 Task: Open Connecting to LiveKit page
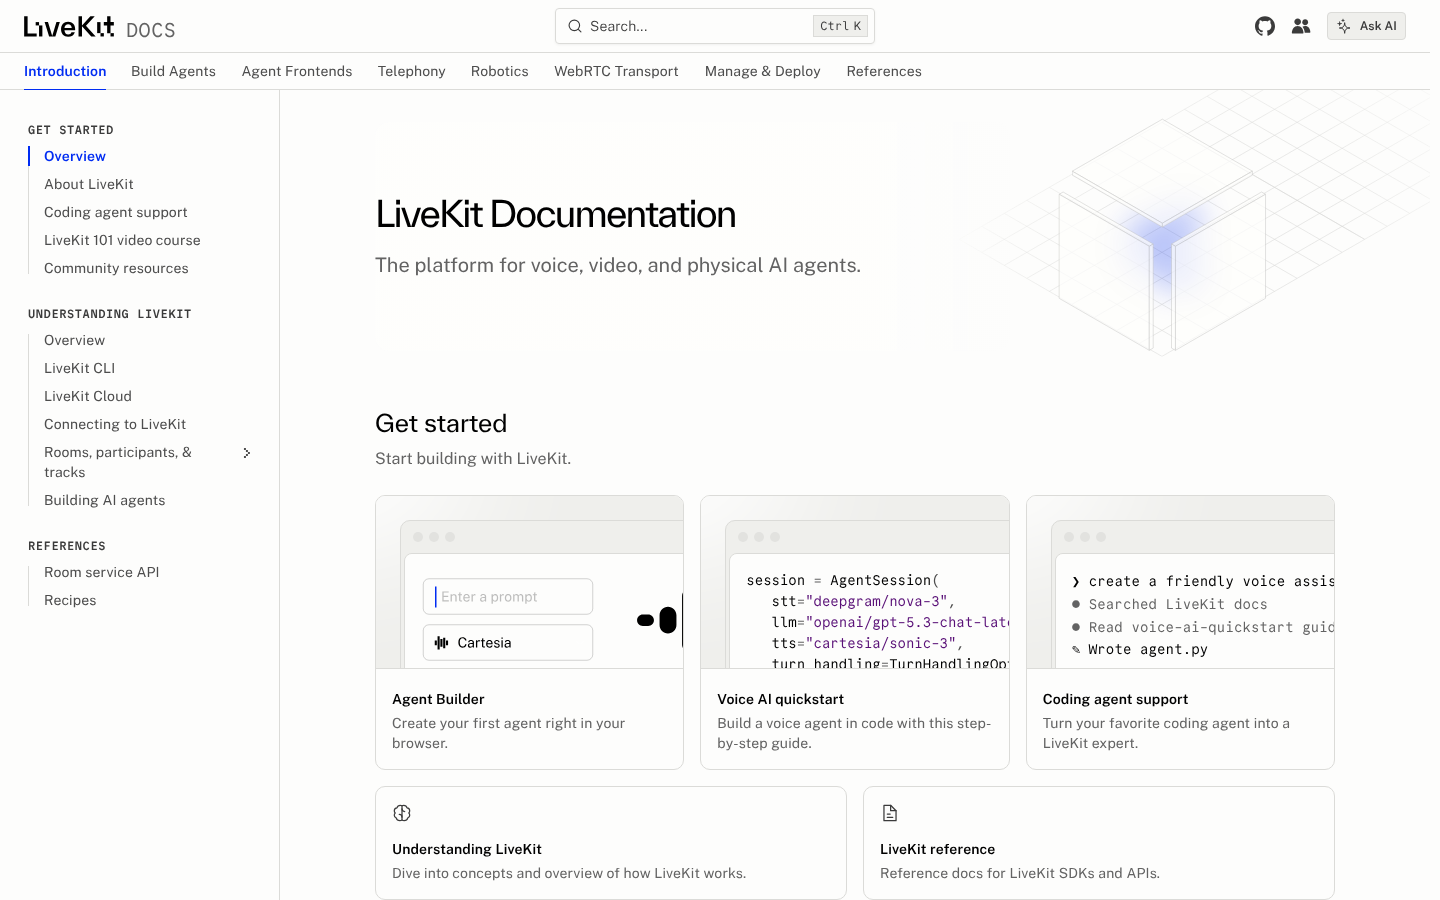(115, 424)
